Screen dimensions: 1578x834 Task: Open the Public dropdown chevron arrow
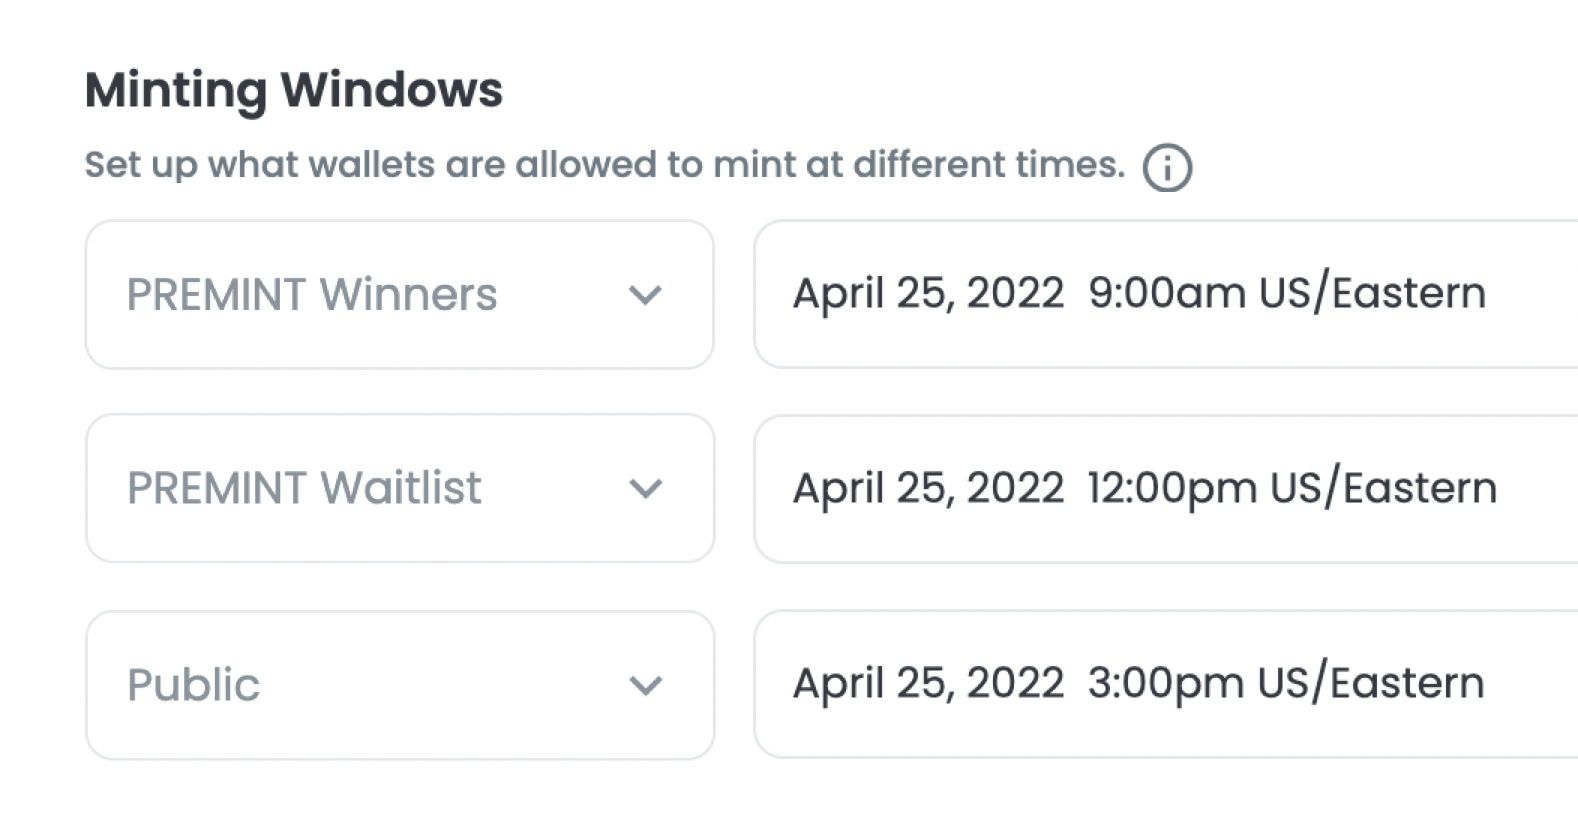[x=645, y=685]
